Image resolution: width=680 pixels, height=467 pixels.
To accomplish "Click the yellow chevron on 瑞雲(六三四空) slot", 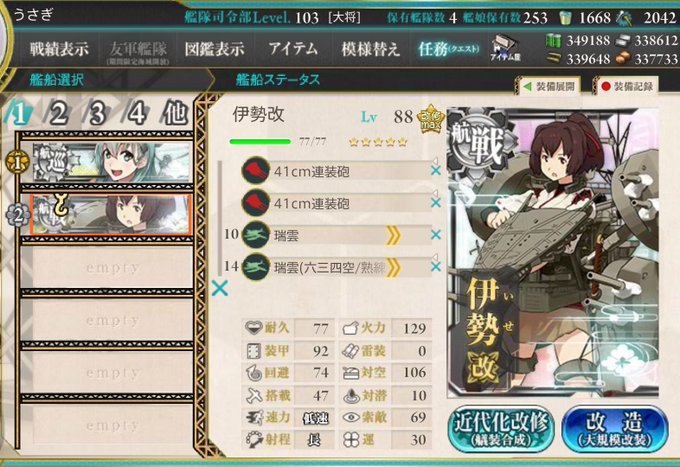I will pos(393,268).
